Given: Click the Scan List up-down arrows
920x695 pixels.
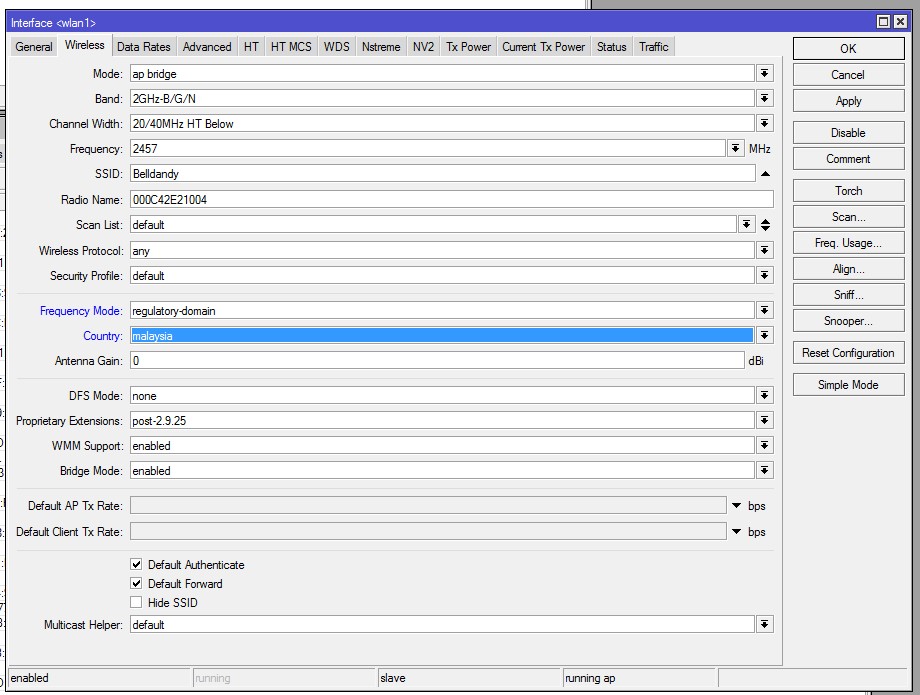Looking at the screenshot, I should click(x=766, y=225).
